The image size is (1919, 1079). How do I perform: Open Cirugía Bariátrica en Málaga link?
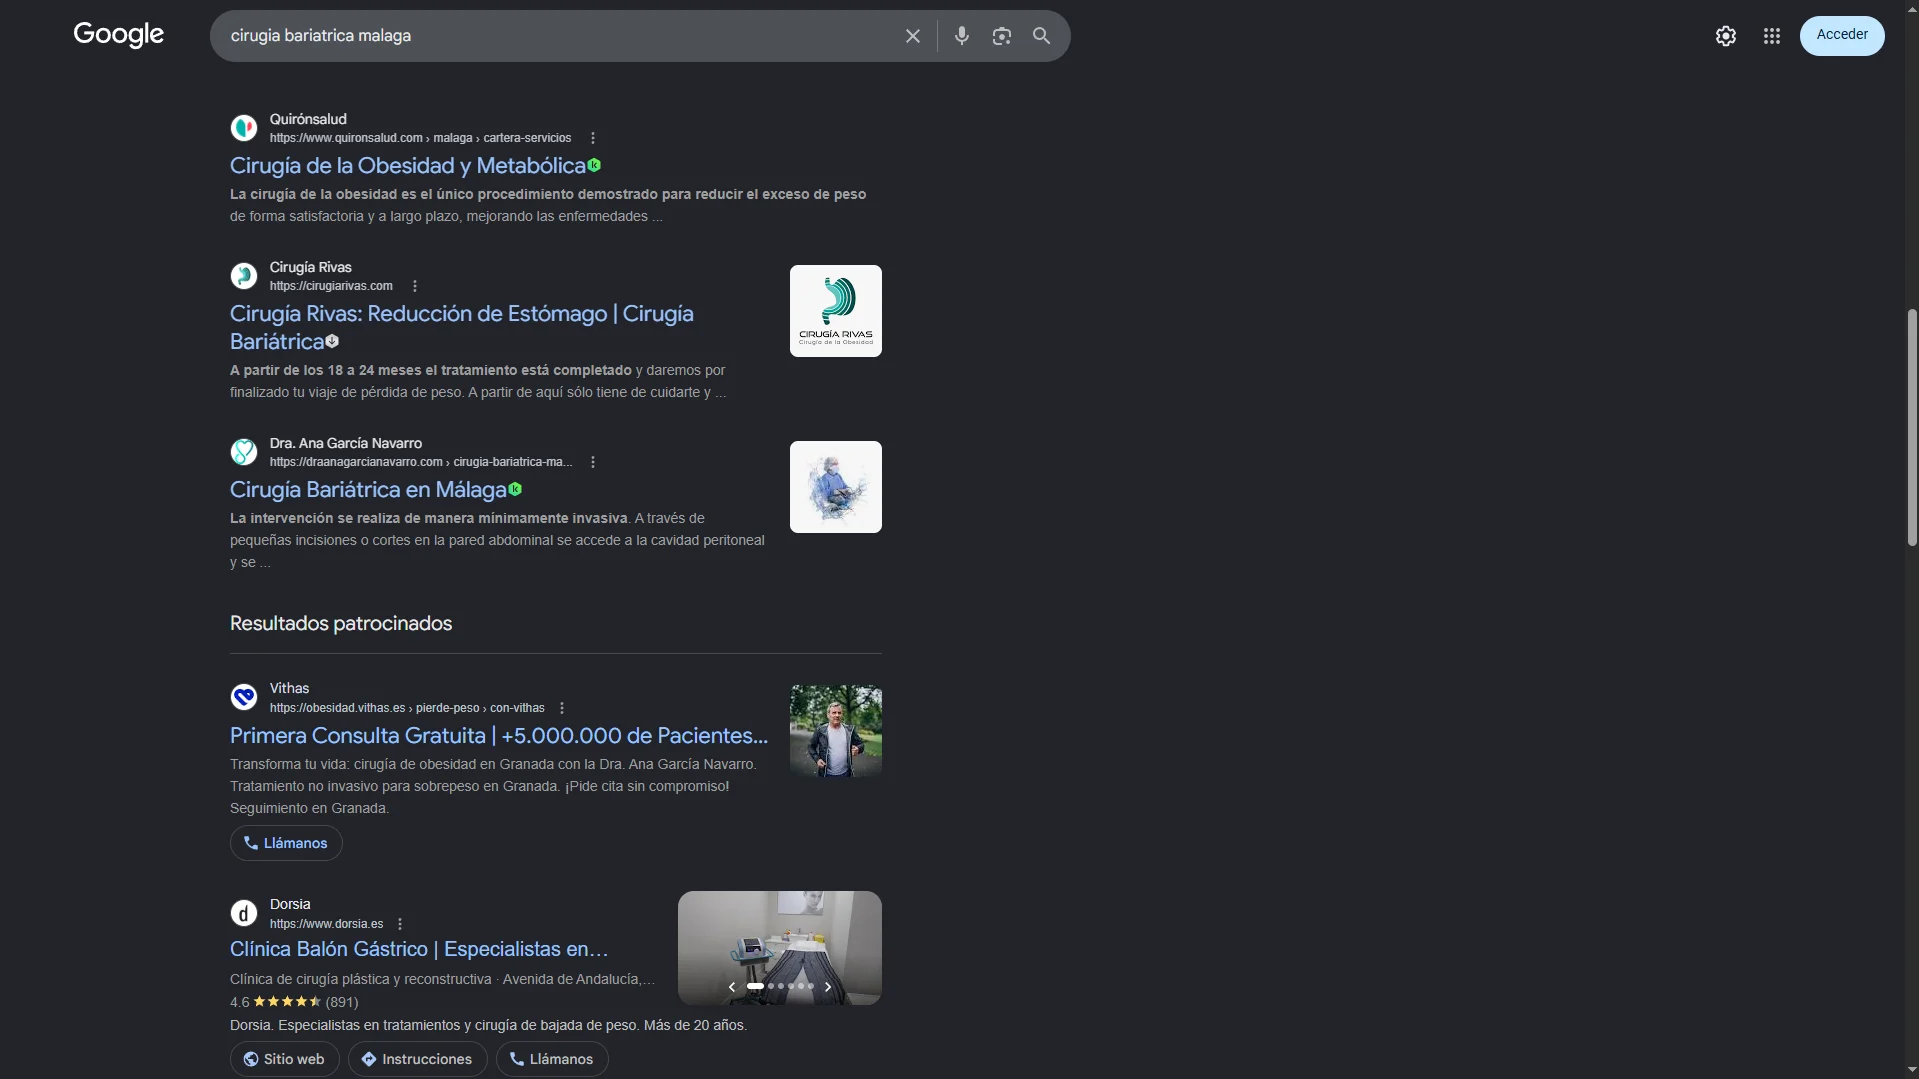point(368,490)
